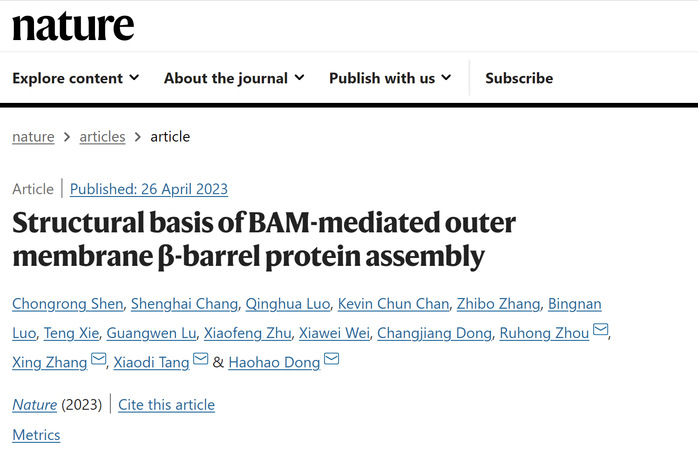This screenshot has height=454, width=698.
Task: Select author Guangwen Lu
Action: 151,333
